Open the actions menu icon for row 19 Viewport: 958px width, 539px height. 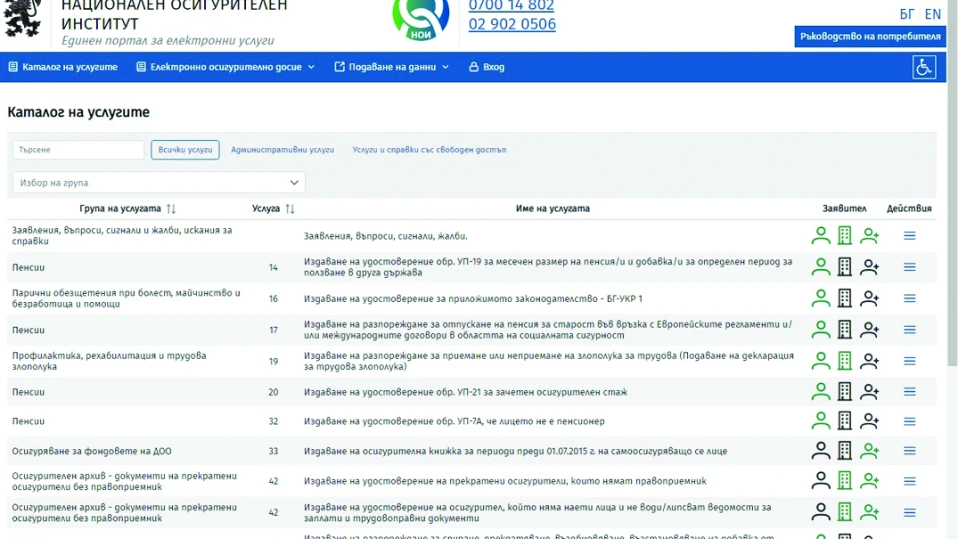909,361
